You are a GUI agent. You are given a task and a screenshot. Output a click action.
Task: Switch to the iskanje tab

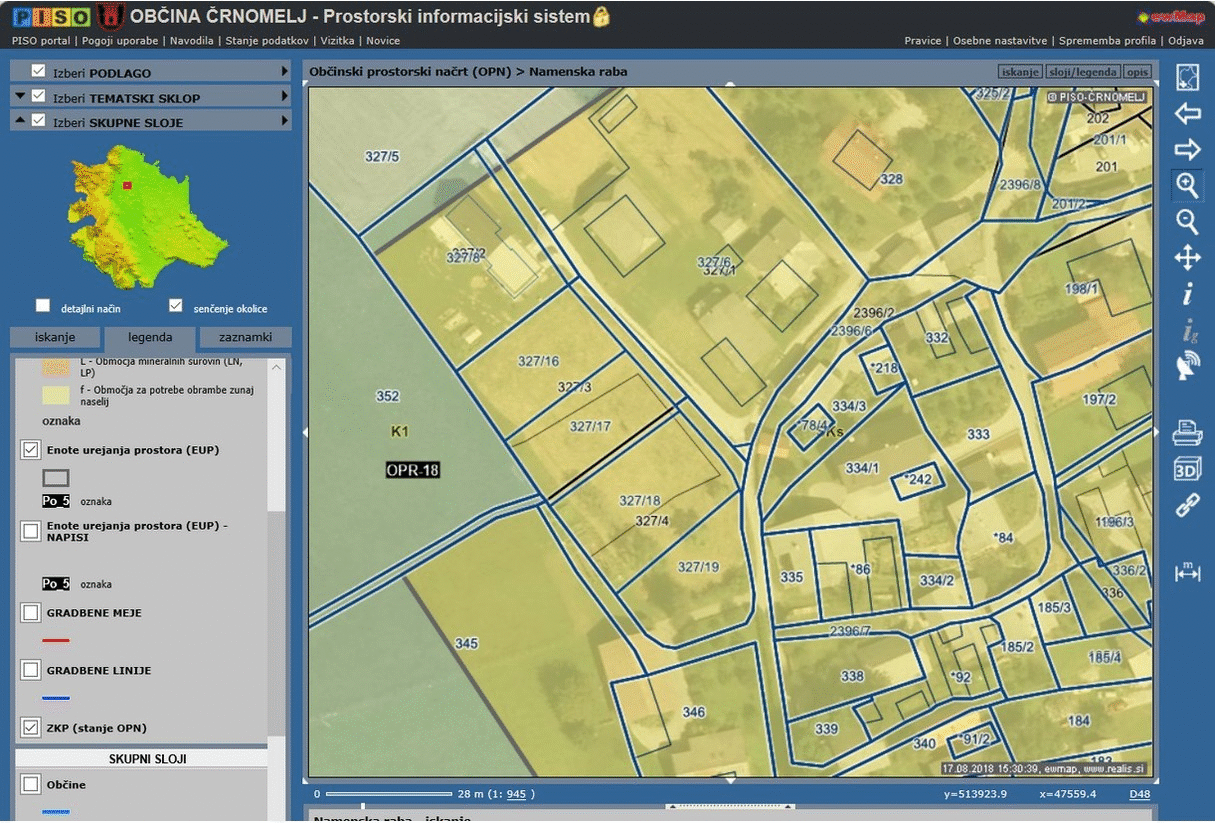pos(55,338)
